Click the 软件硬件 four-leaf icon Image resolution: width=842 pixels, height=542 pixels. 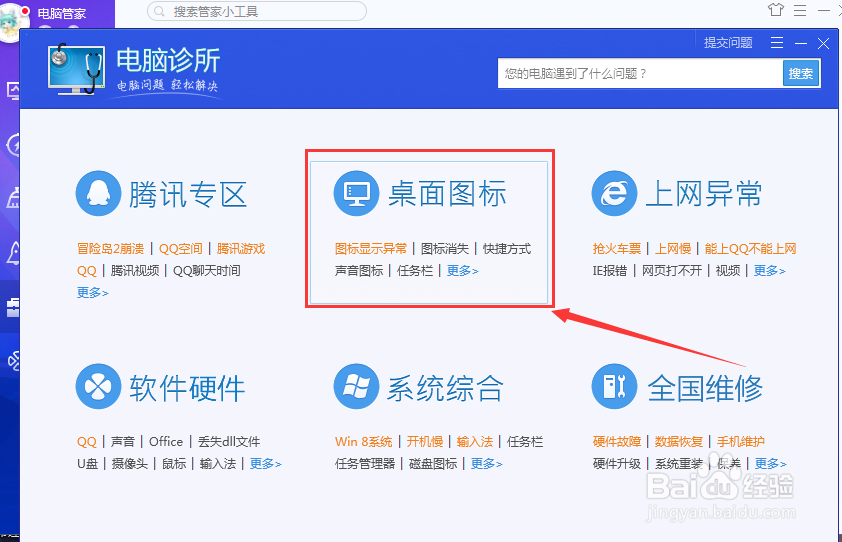click(x=98, y=386)
